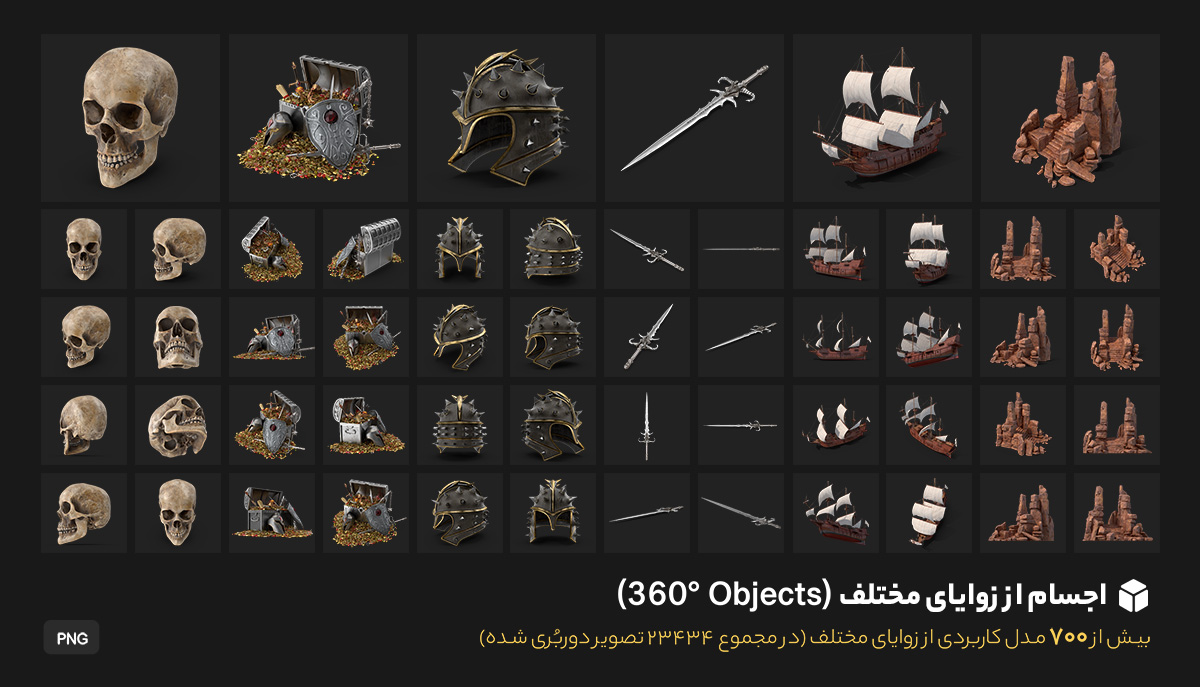
Task: Select the large spiked helmet preview
Action: click(x=506, y=118)
